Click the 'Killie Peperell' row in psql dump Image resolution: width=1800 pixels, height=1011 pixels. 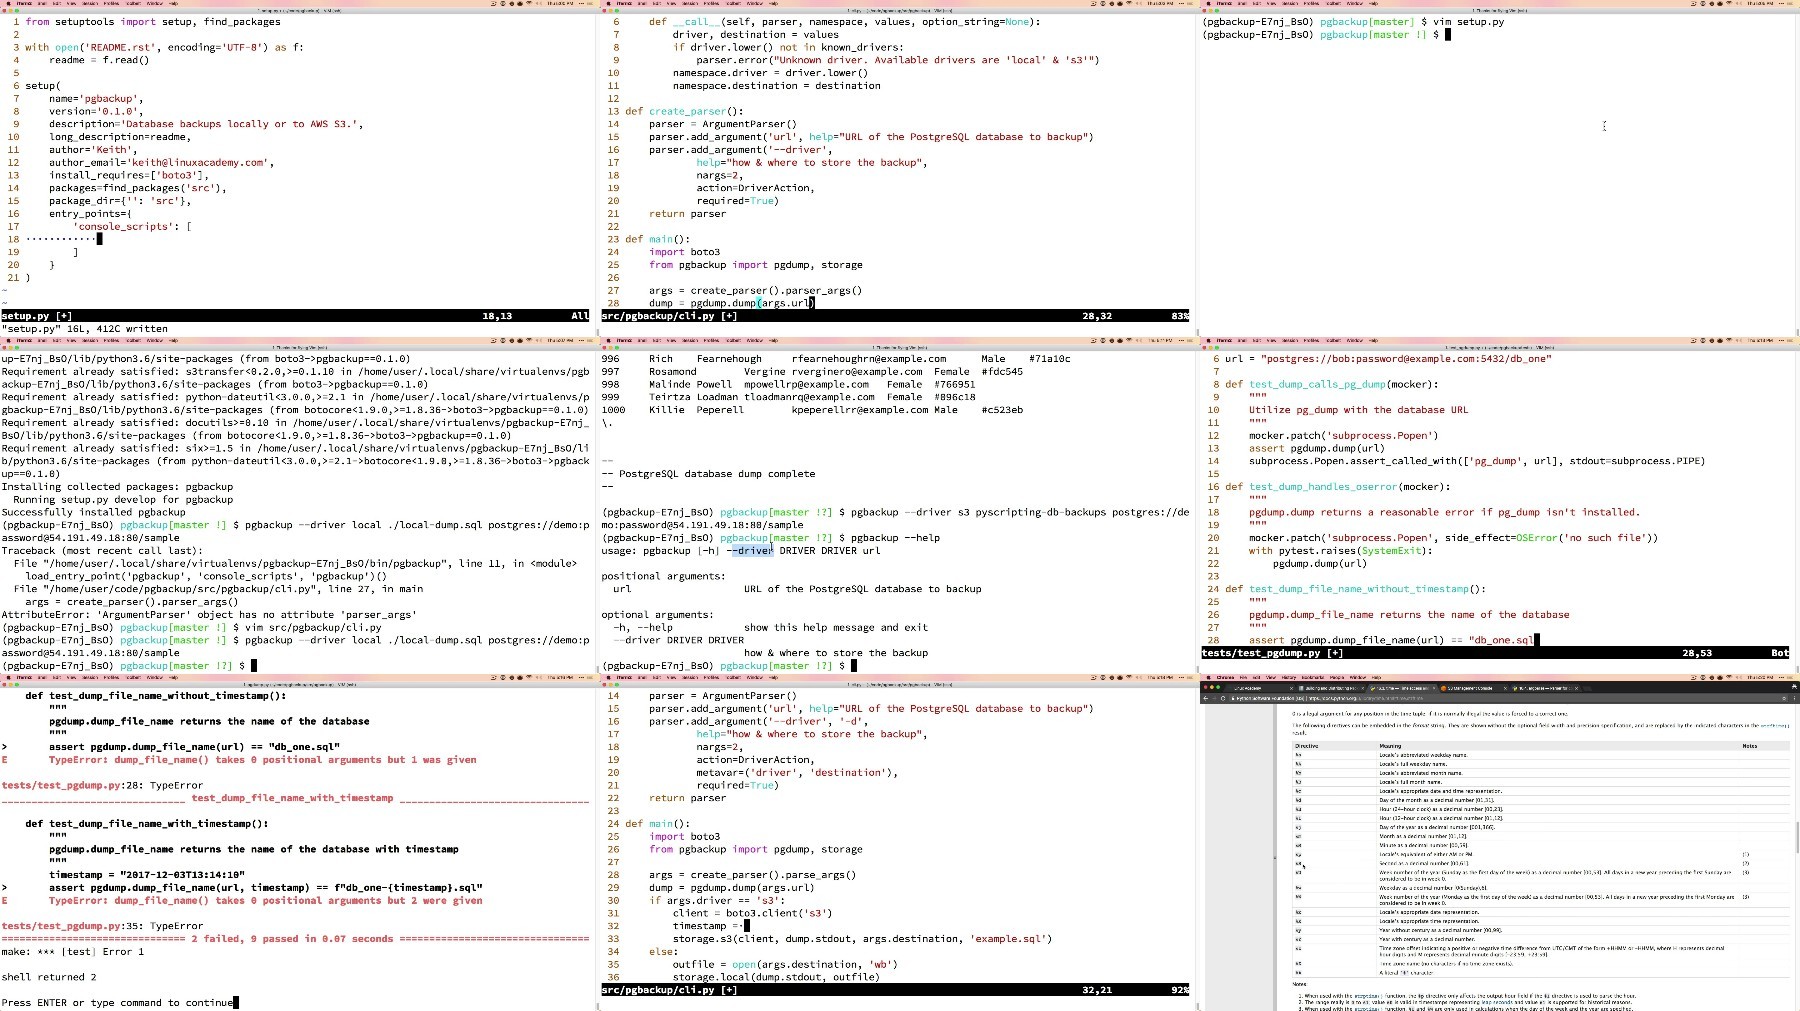point(812,410)
